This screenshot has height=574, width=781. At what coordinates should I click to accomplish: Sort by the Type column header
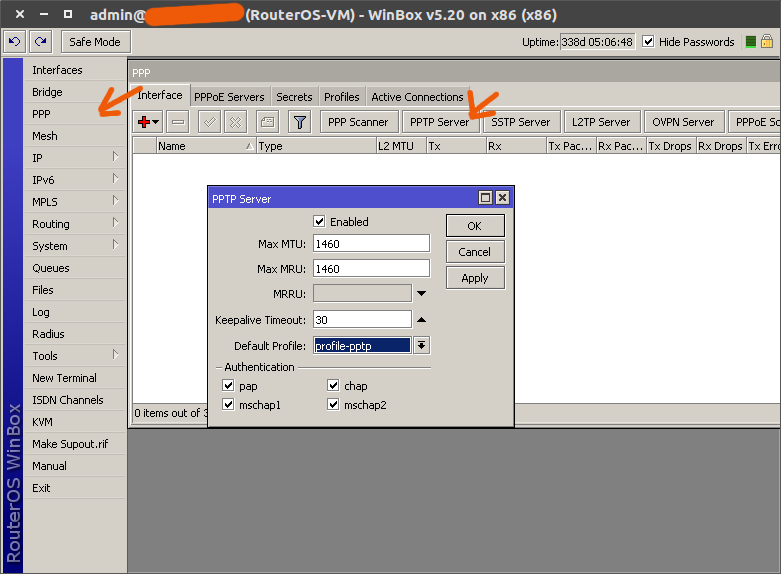click(x=316, y=146)
